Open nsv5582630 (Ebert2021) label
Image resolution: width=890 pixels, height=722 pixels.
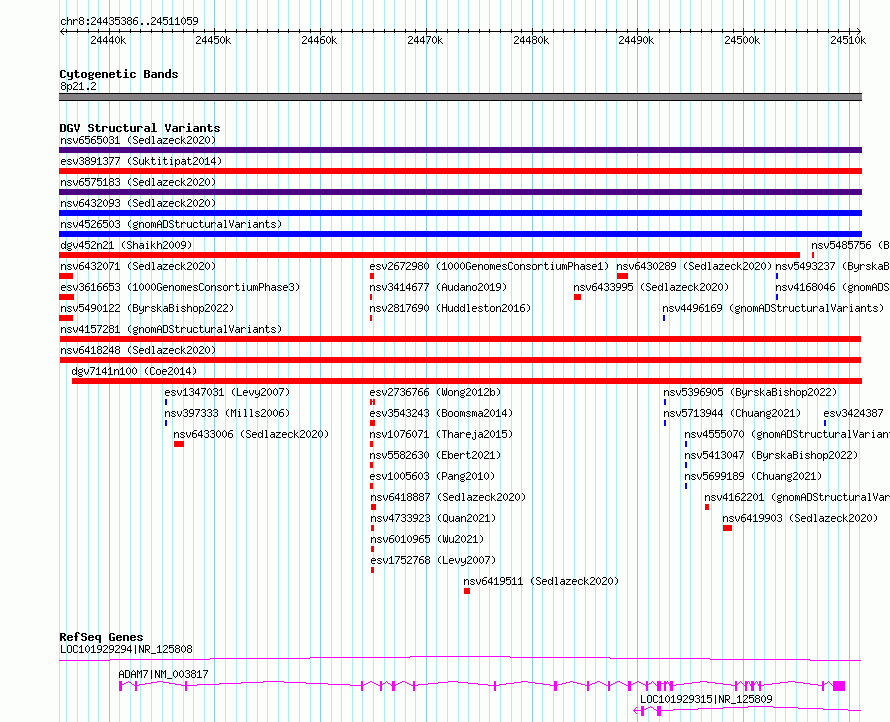tap(435, 455)
